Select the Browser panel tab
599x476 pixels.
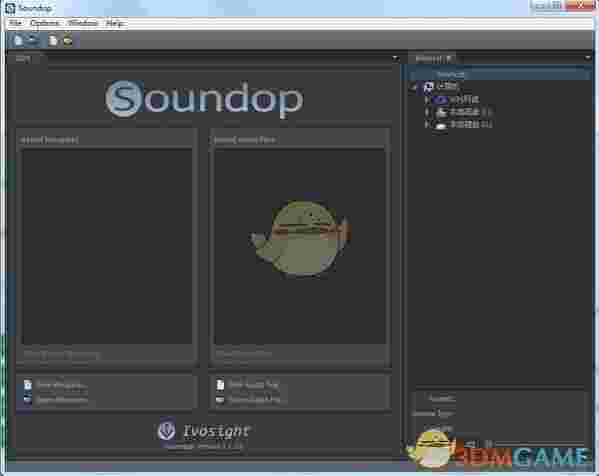click(433, 59)
